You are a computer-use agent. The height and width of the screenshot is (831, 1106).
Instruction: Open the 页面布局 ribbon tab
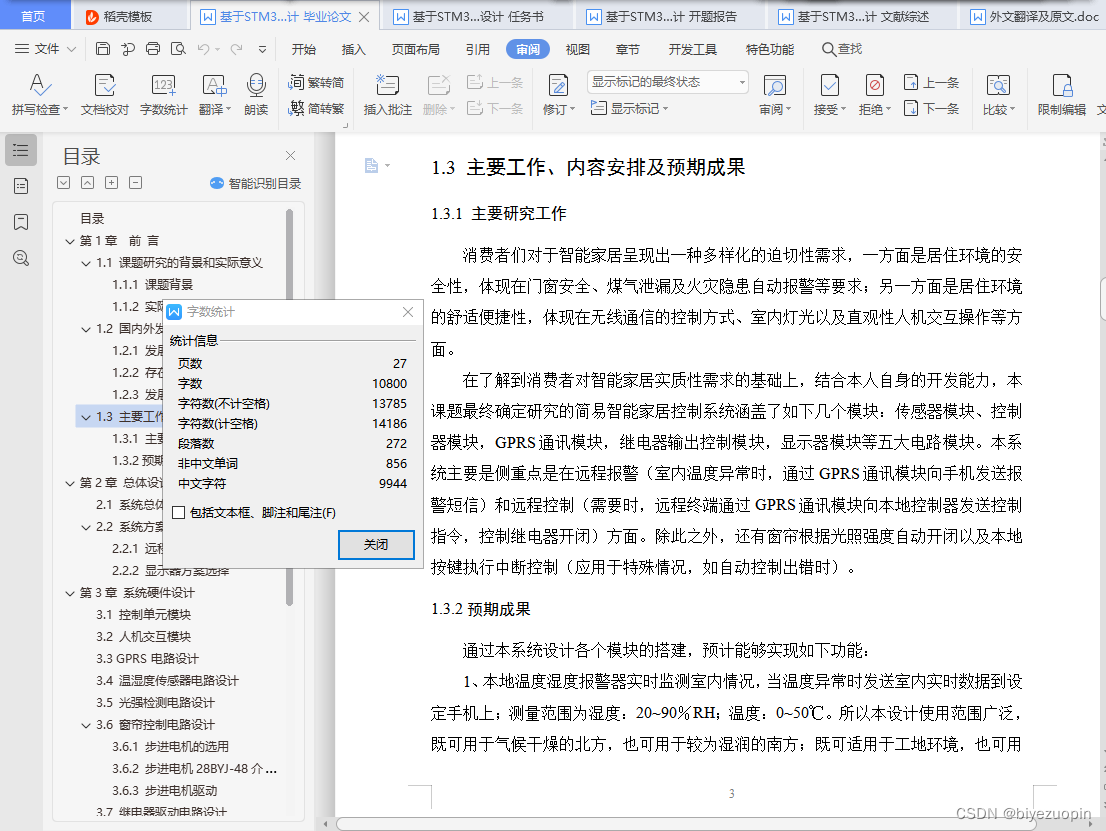[415, 49]
